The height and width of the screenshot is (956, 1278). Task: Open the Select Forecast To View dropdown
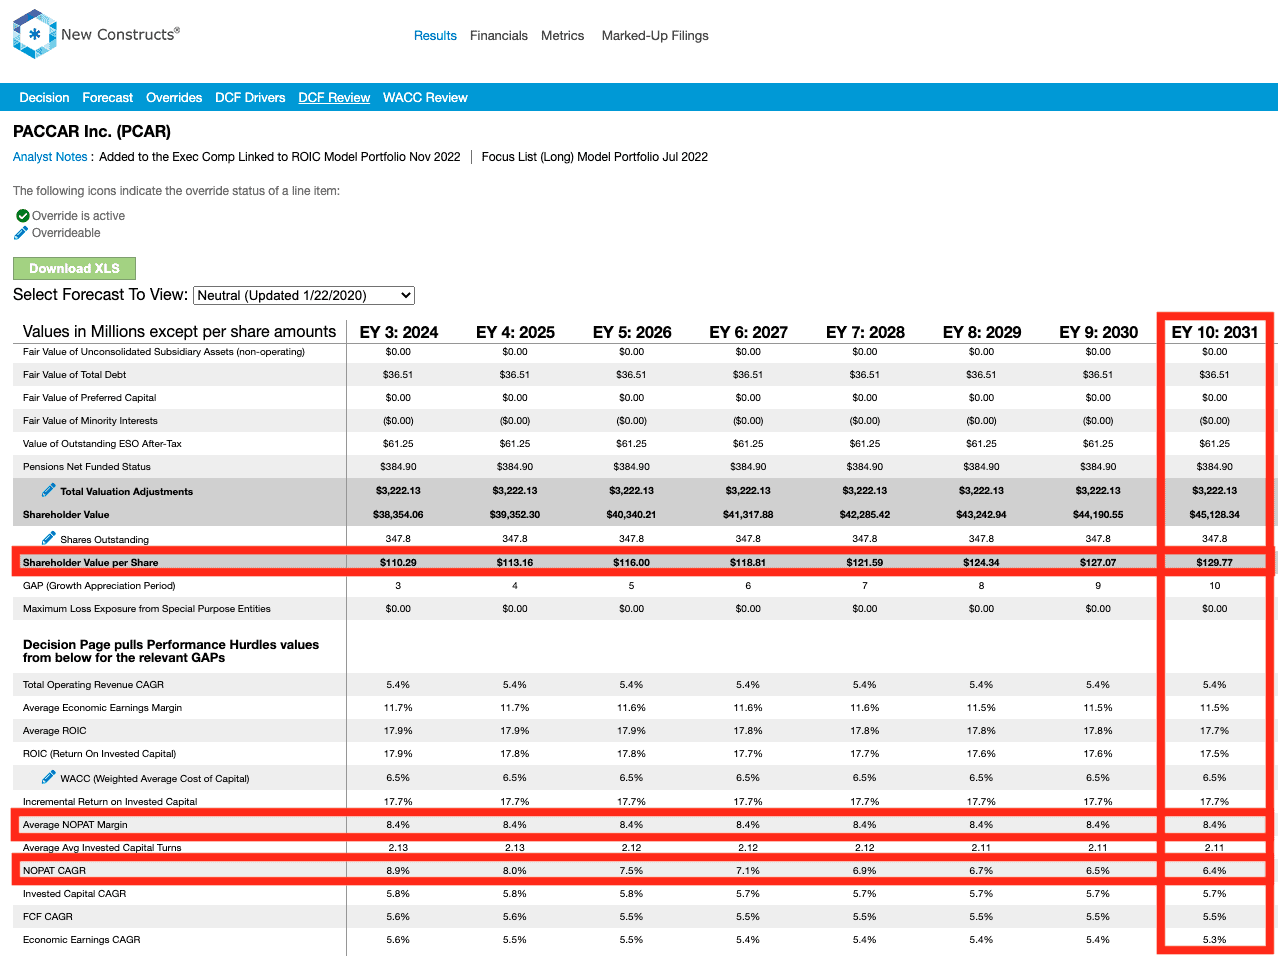tap(304, 295)
